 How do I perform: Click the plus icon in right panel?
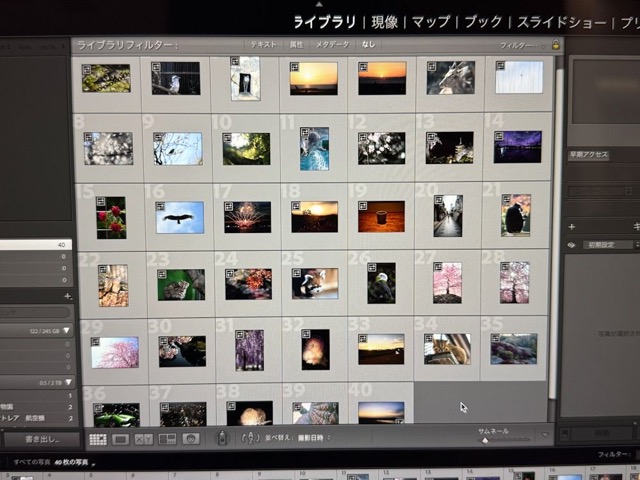click(571, 226)
